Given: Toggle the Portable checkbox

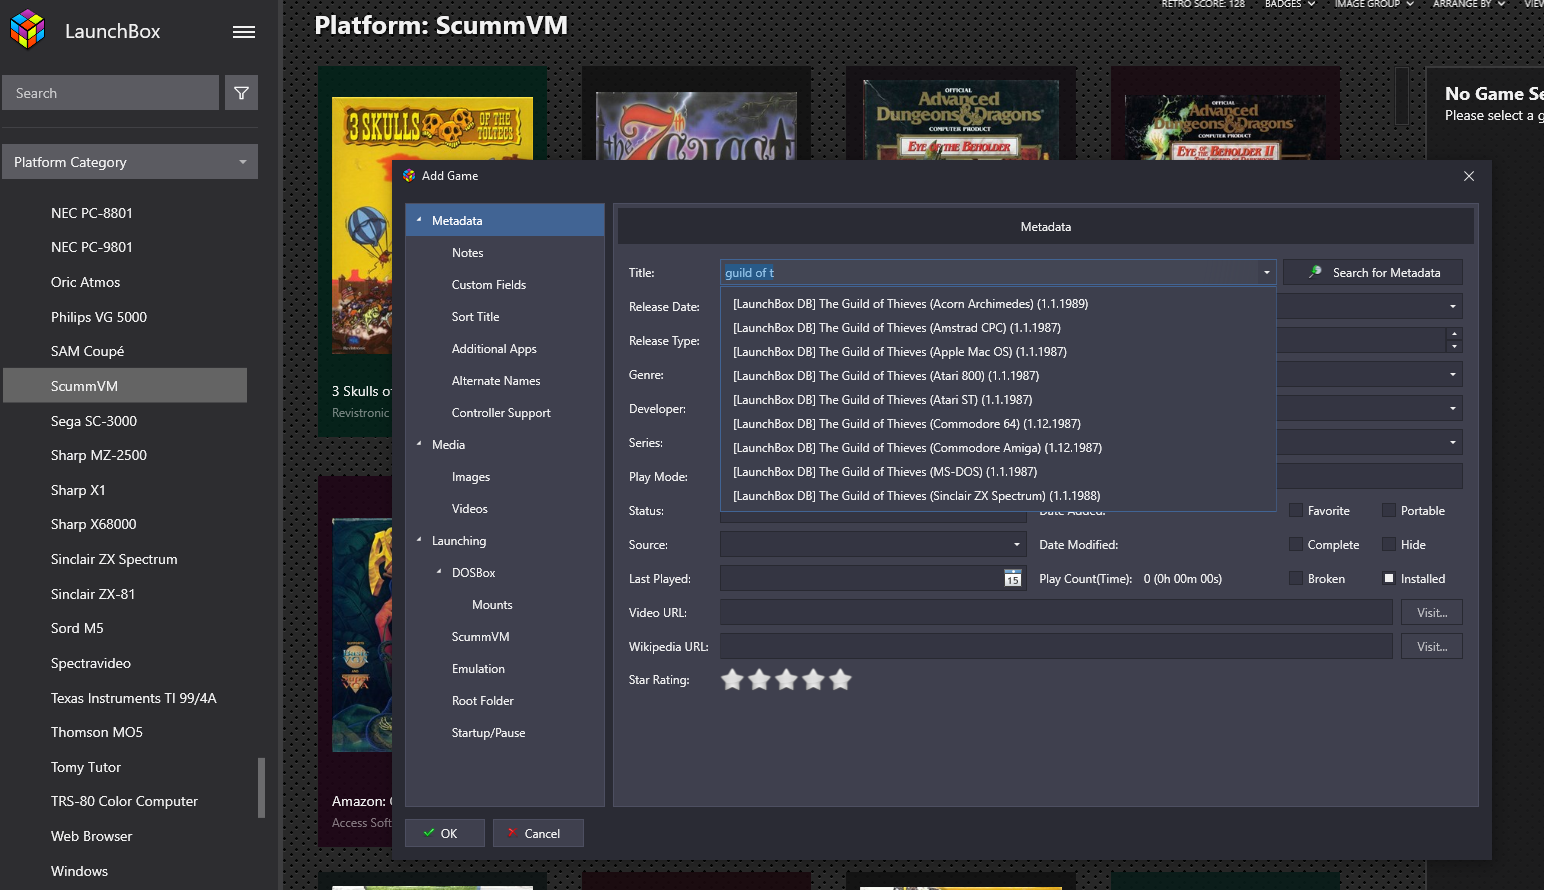Looking at the screenshot, I should [1389, 510].
